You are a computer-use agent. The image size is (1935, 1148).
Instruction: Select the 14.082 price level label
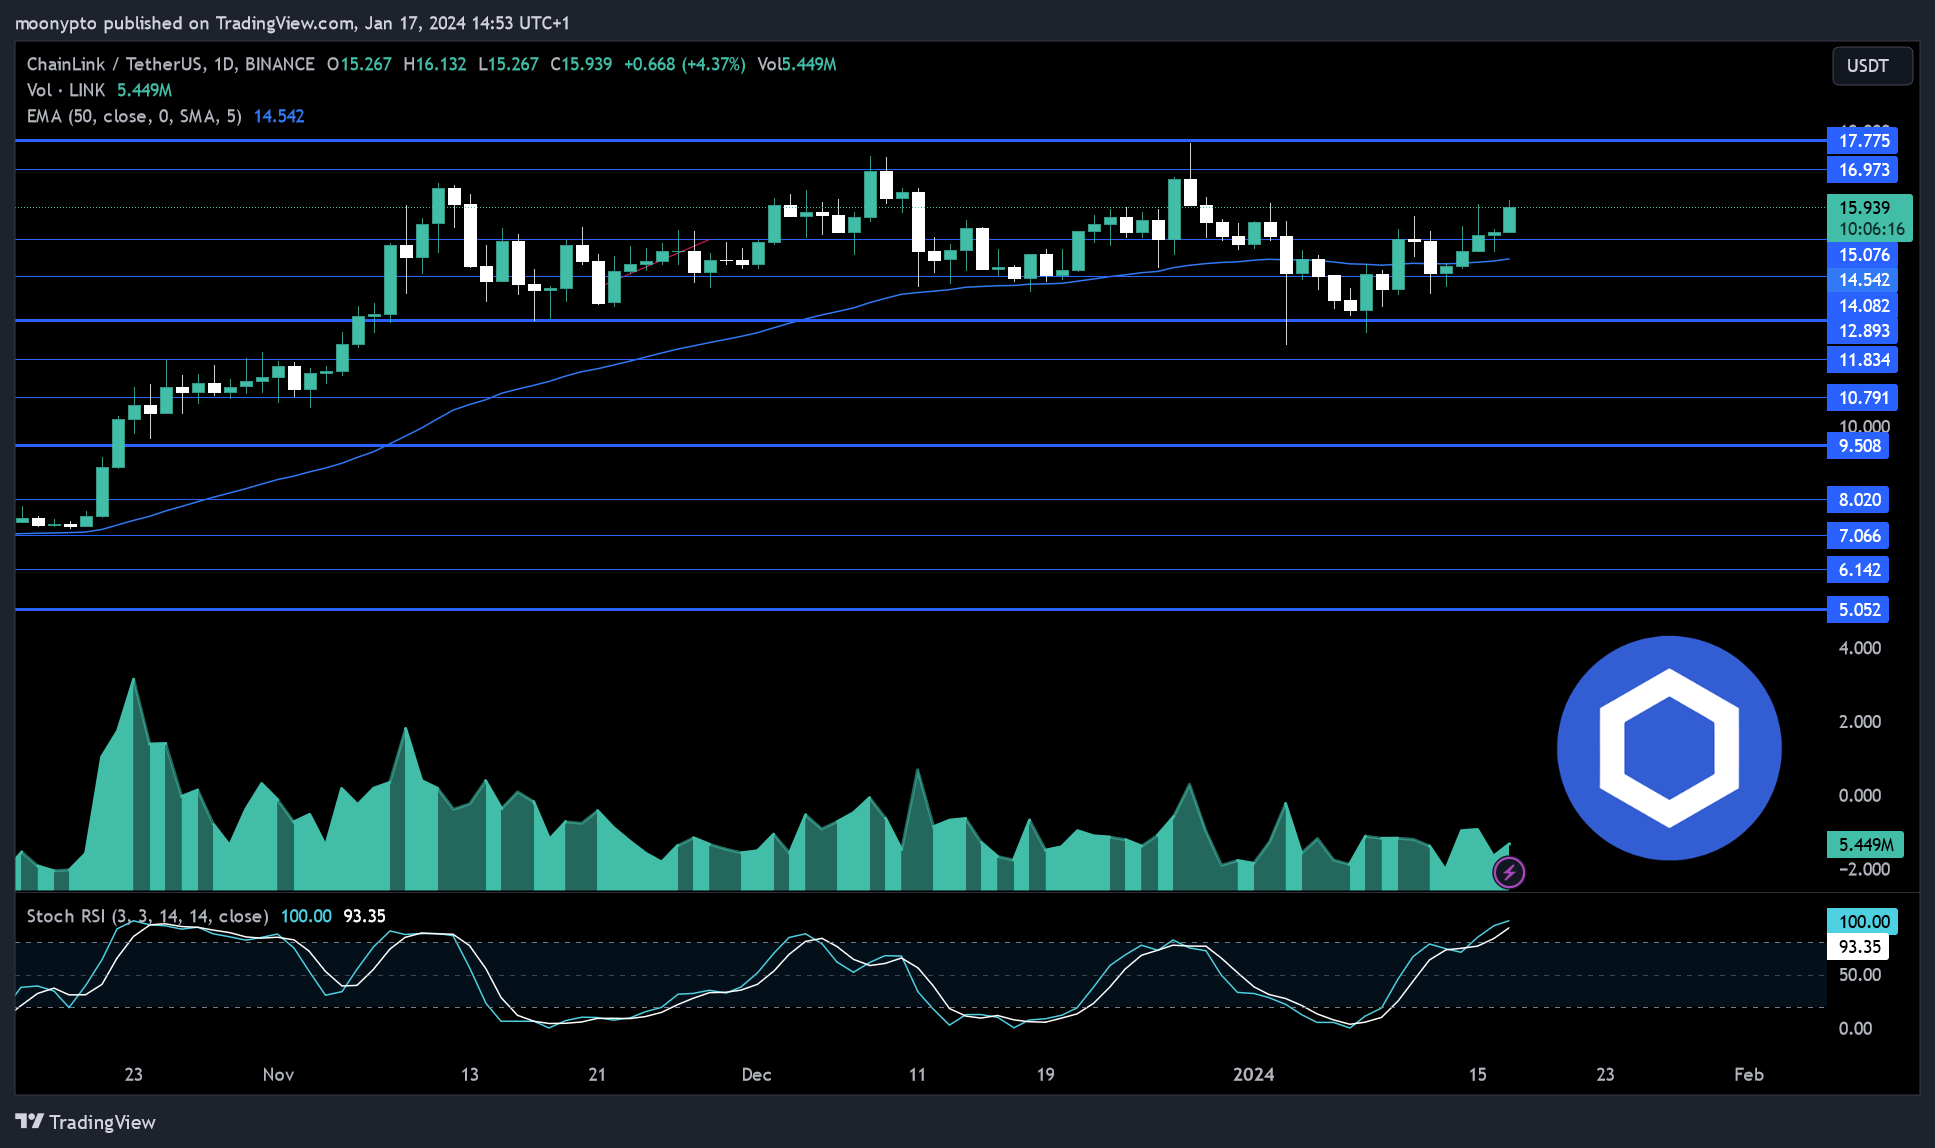pyautogui.click(x=1862, y=306)
